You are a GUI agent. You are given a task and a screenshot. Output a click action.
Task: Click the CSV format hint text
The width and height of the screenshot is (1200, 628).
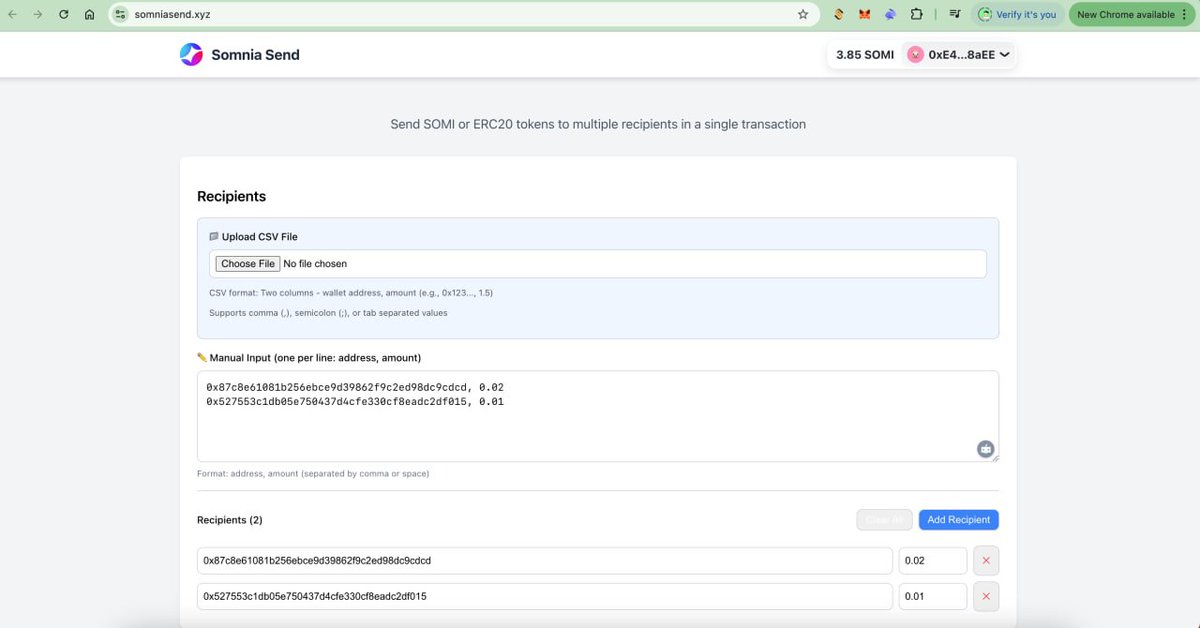coord(350,293)
